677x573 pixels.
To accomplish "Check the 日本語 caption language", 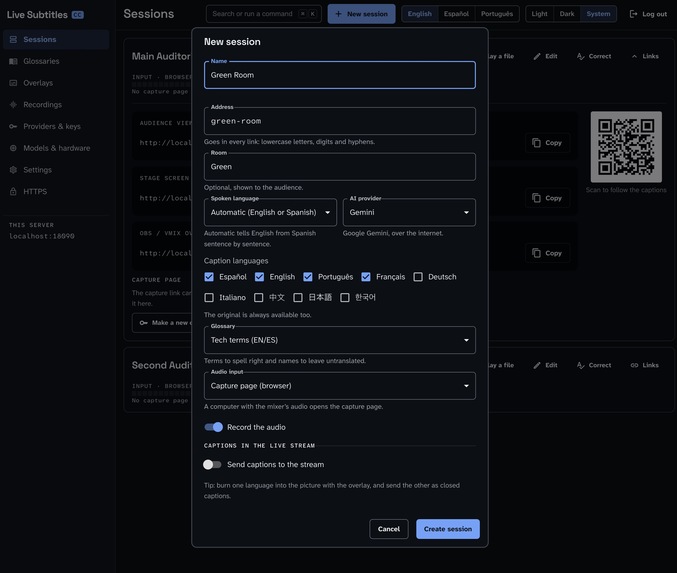I will click(298, 298).
